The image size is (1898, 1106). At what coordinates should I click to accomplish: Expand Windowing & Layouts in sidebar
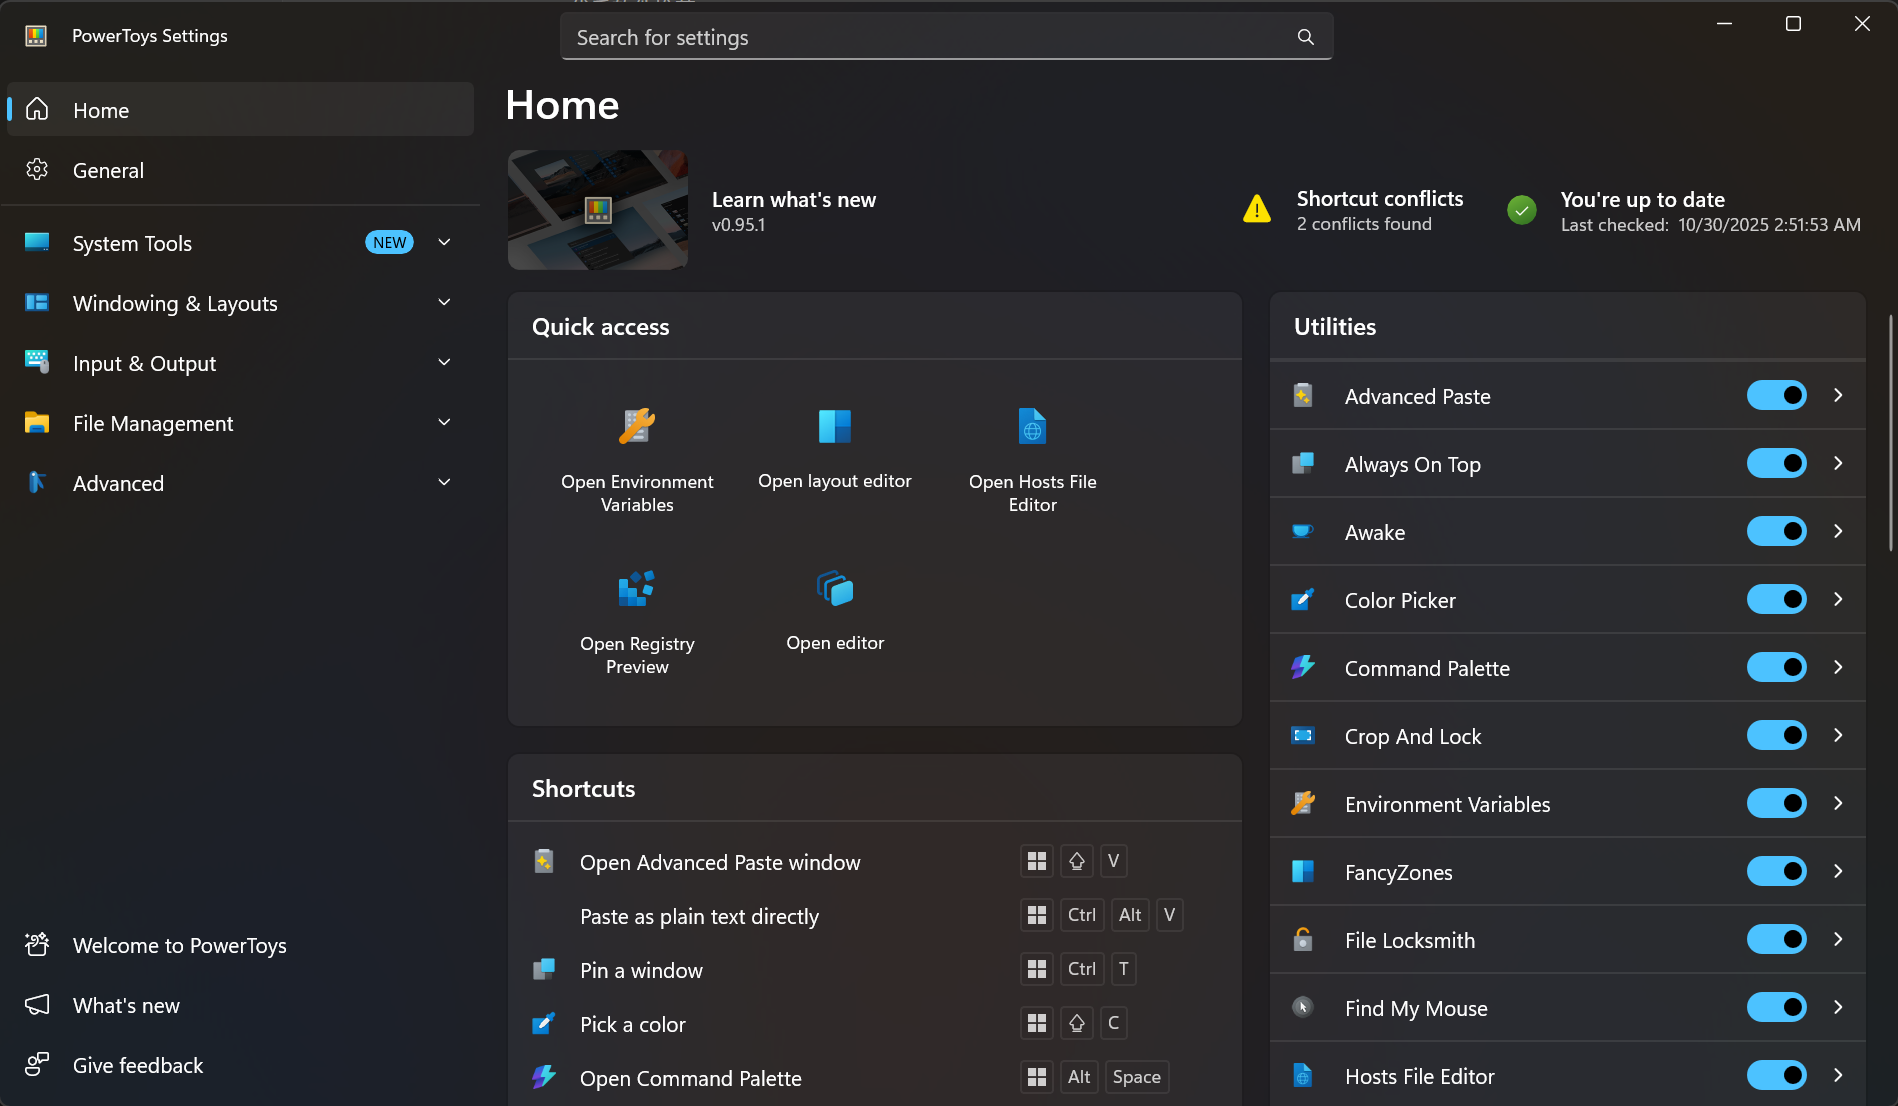(x=444, y=303)
